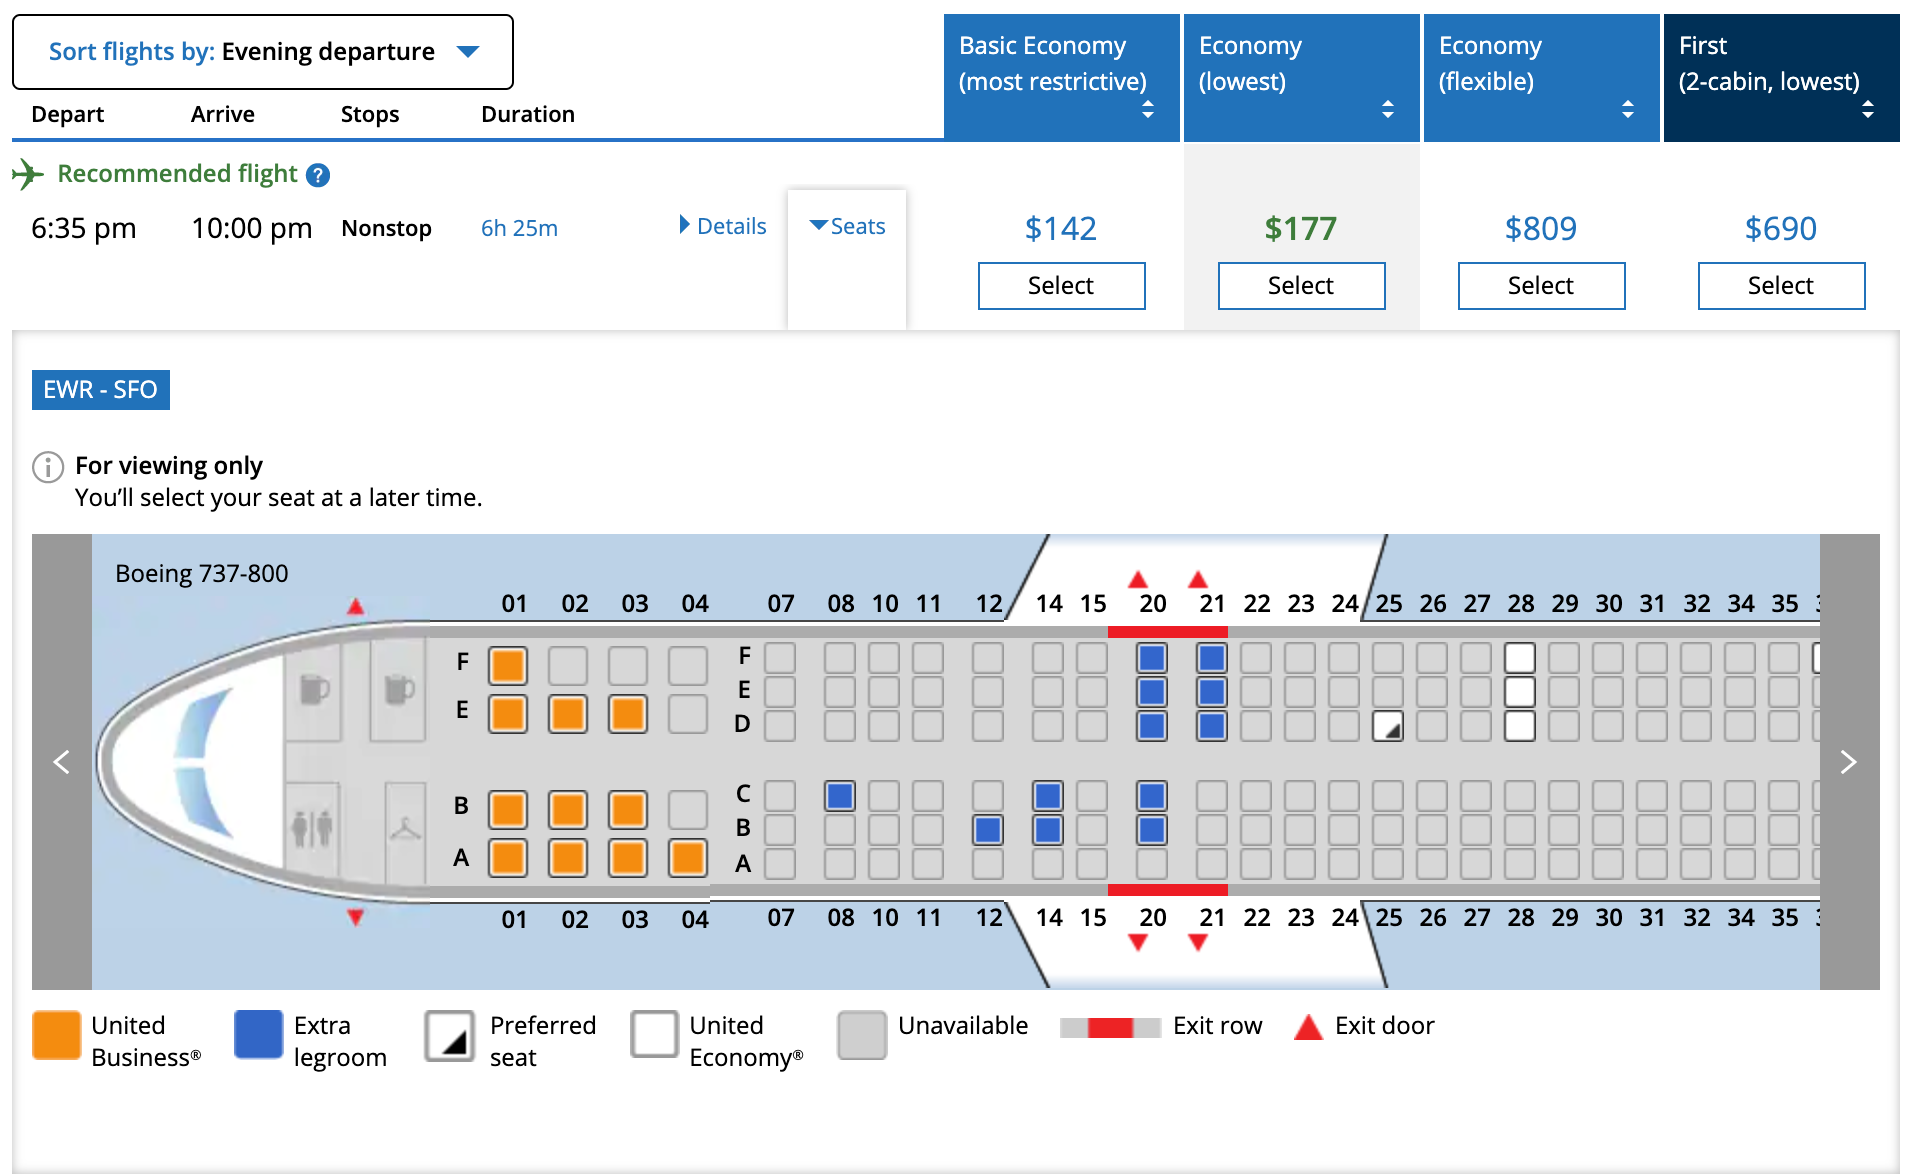Expand flight Details

(723, 226)
